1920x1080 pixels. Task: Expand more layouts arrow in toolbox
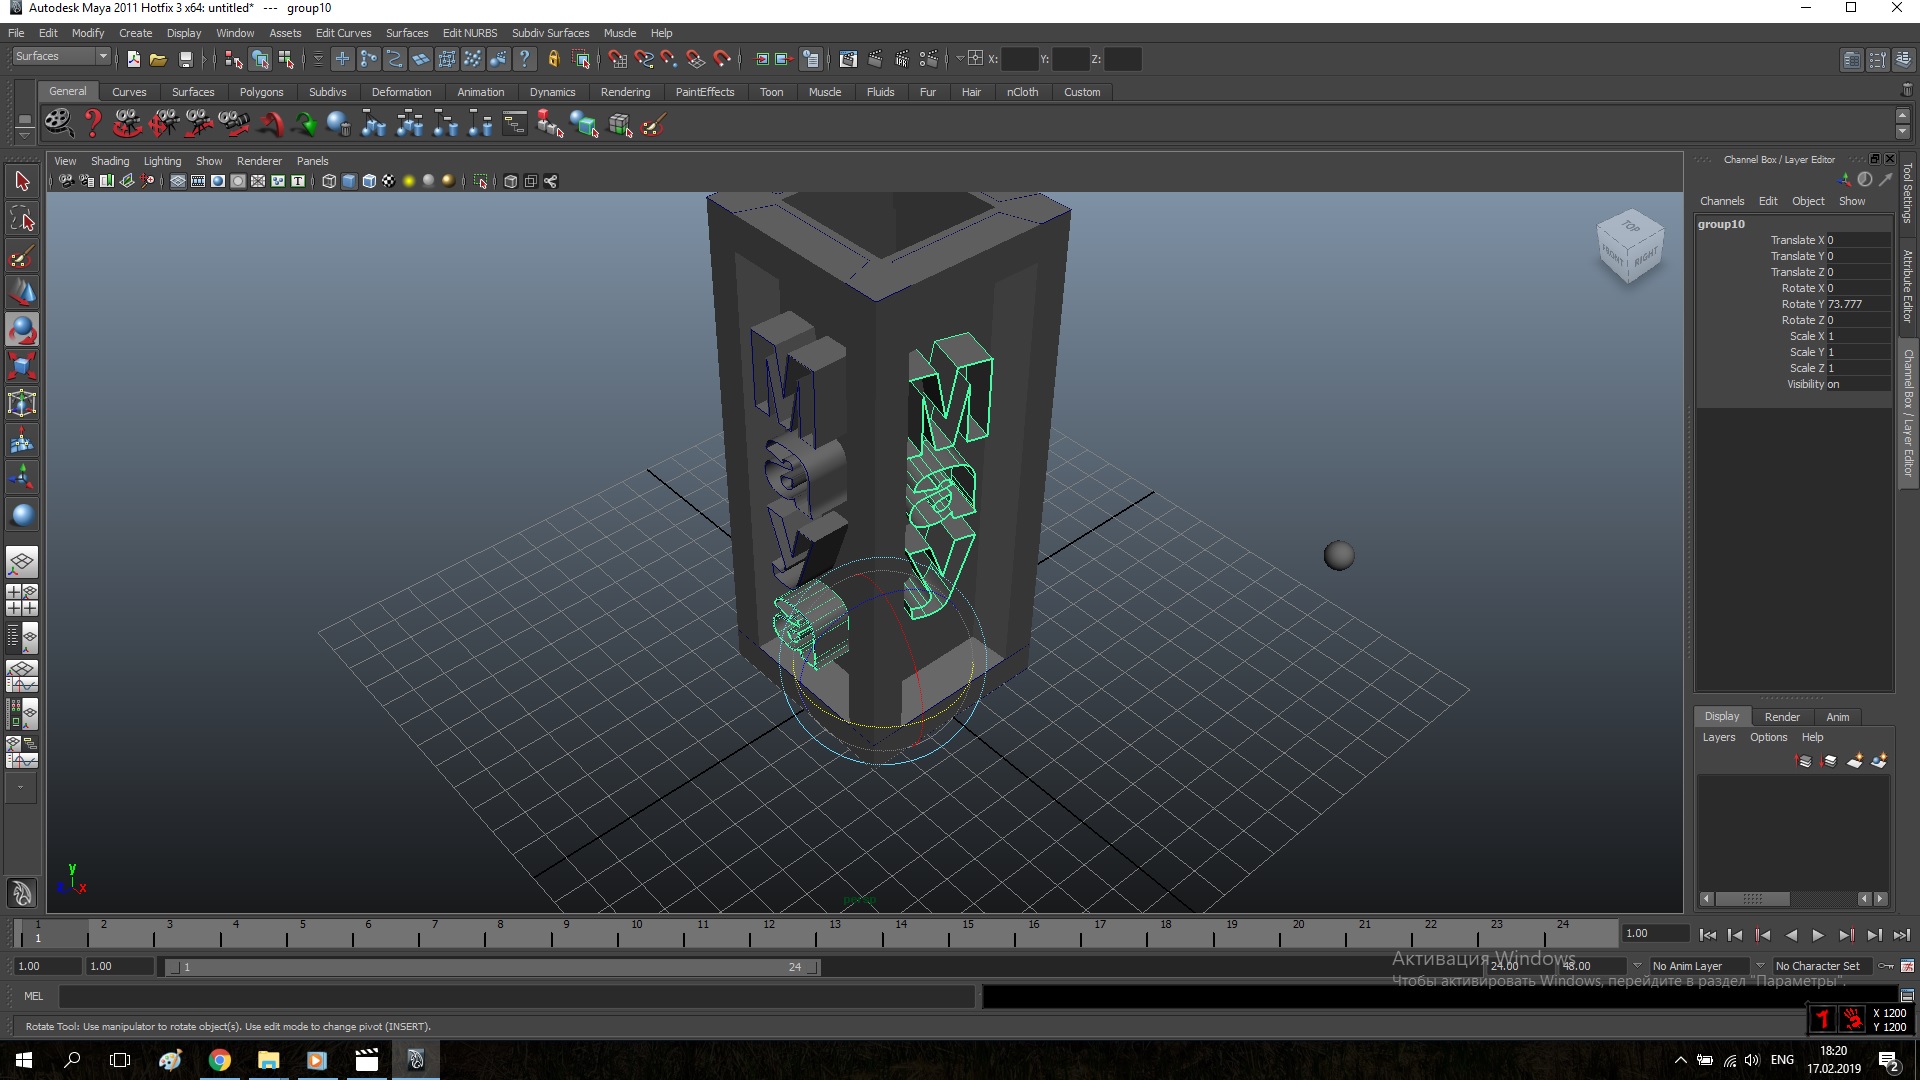pyautogui.click(x=21, y=788)
